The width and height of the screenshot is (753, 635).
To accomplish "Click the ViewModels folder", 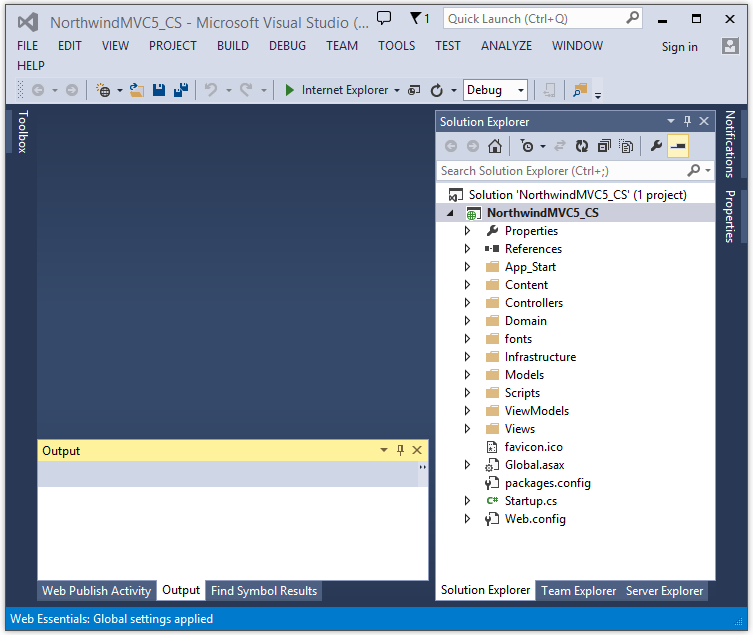I will coord(536,411).
